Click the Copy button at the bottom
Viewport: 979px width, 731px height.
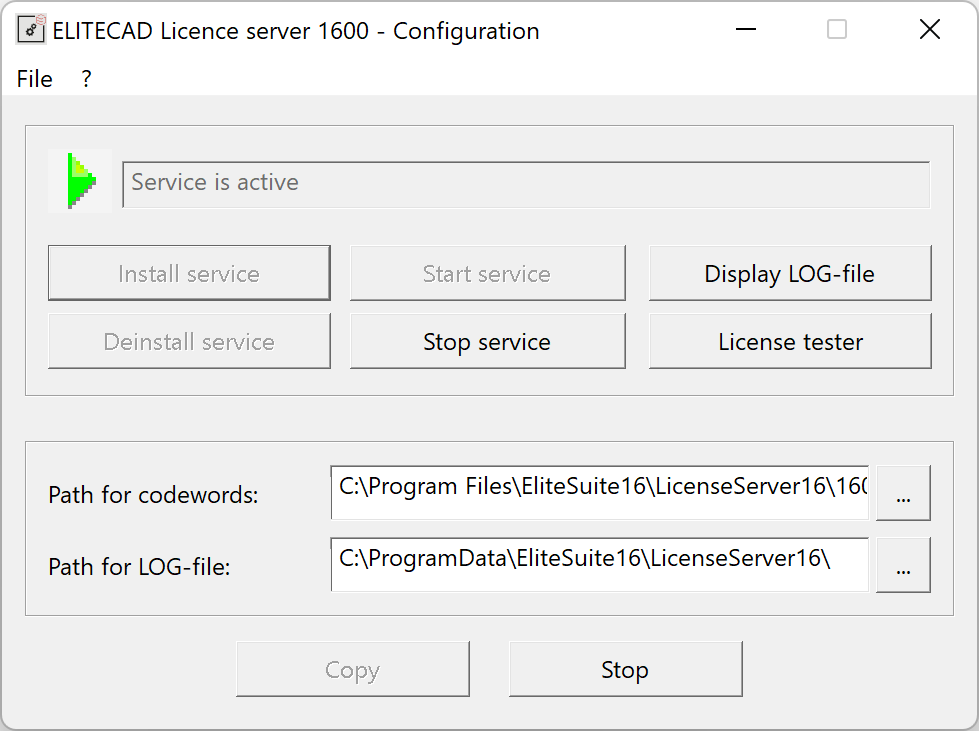coord(352,670)
